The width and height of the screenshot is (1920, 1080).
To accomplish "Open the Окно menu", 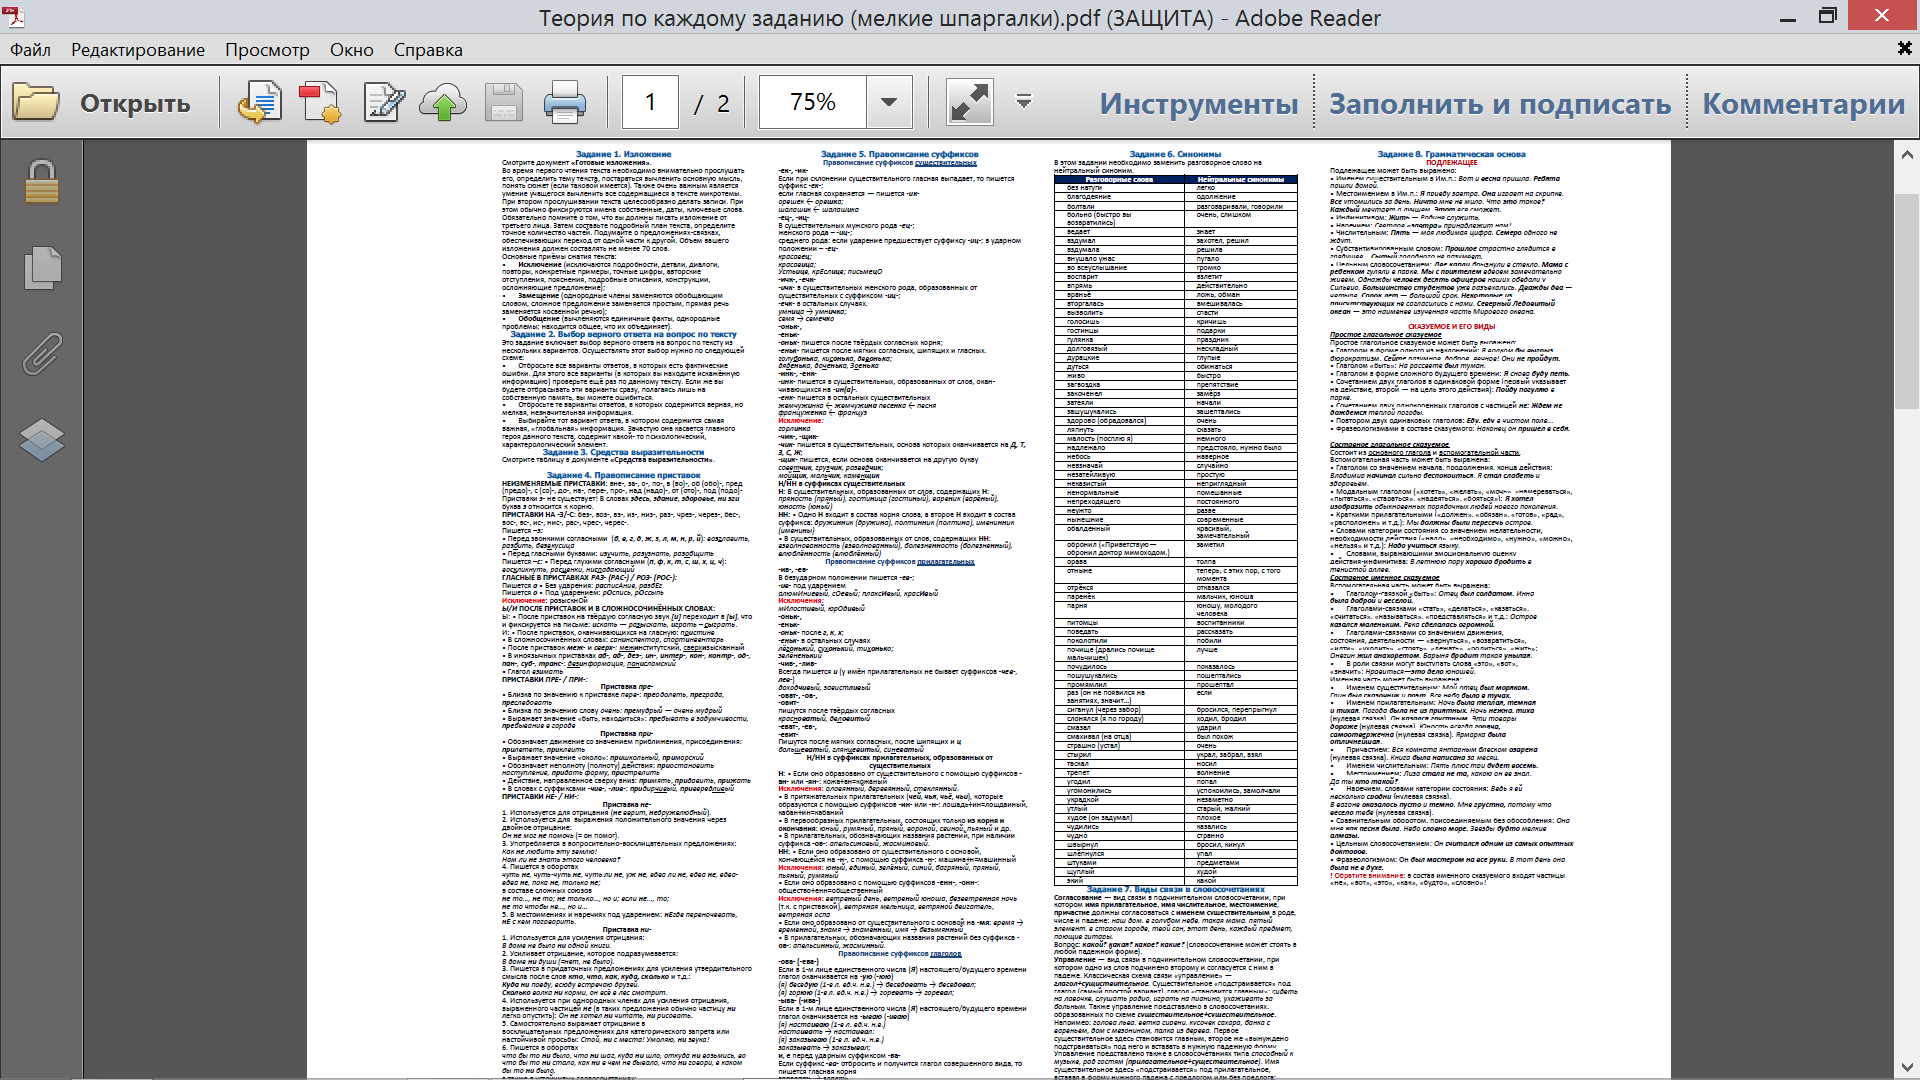I will tap(352, 50).
